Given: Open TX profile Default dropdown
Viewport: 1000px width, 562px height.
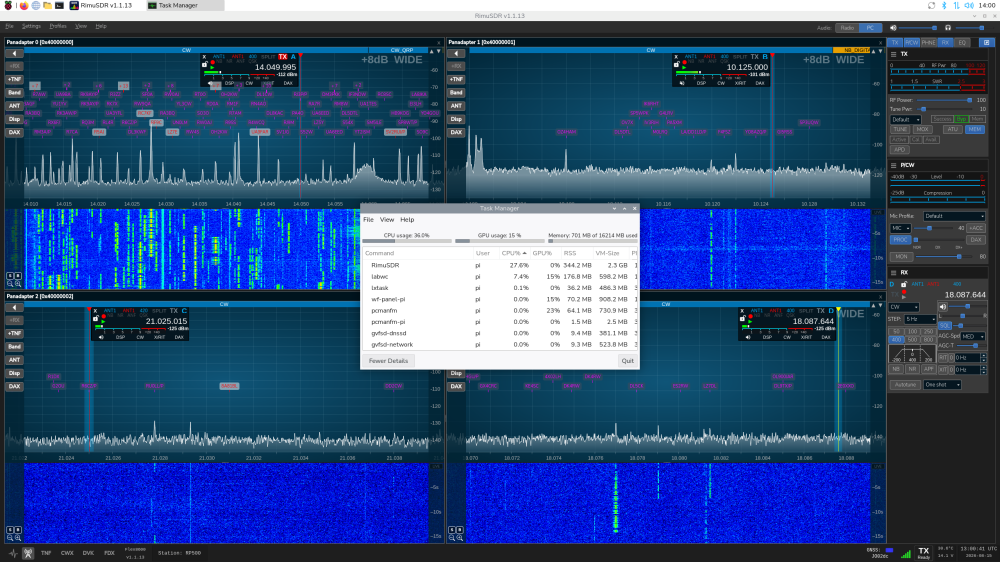Looking at the screenshot, I should click(906, 119).
